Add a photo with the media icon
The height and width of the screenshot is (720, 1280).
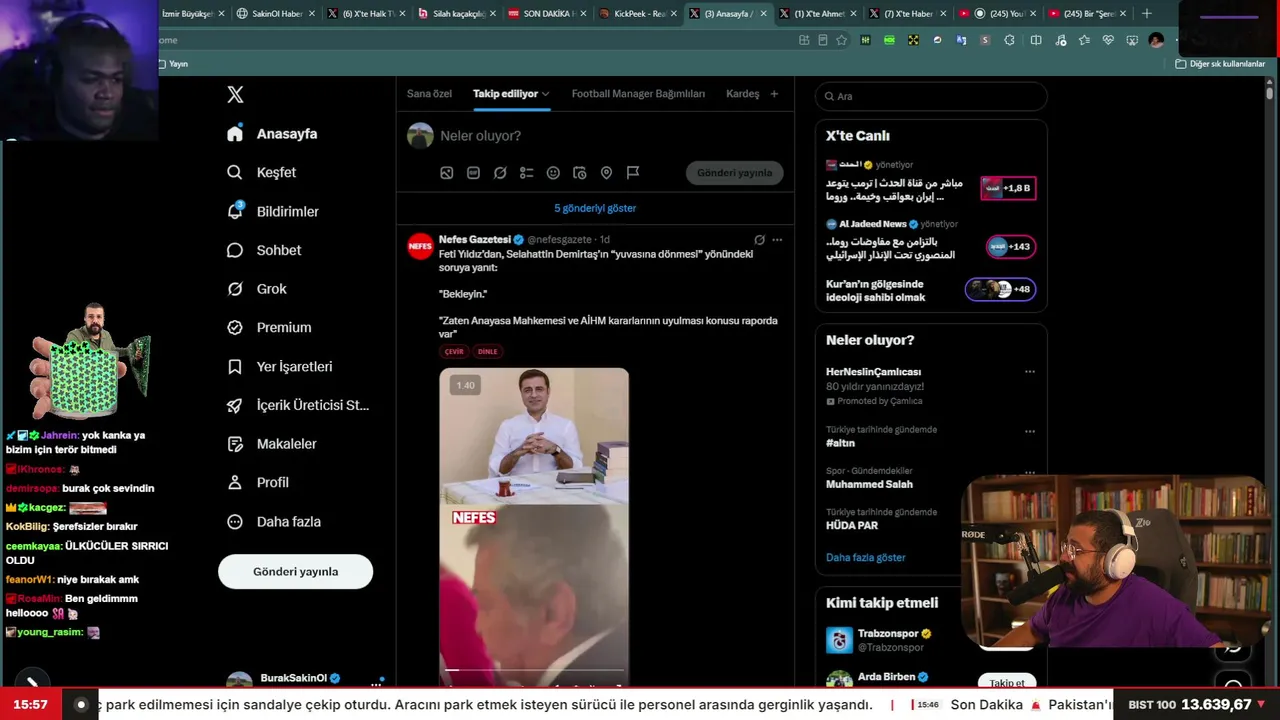pos(447,173)
